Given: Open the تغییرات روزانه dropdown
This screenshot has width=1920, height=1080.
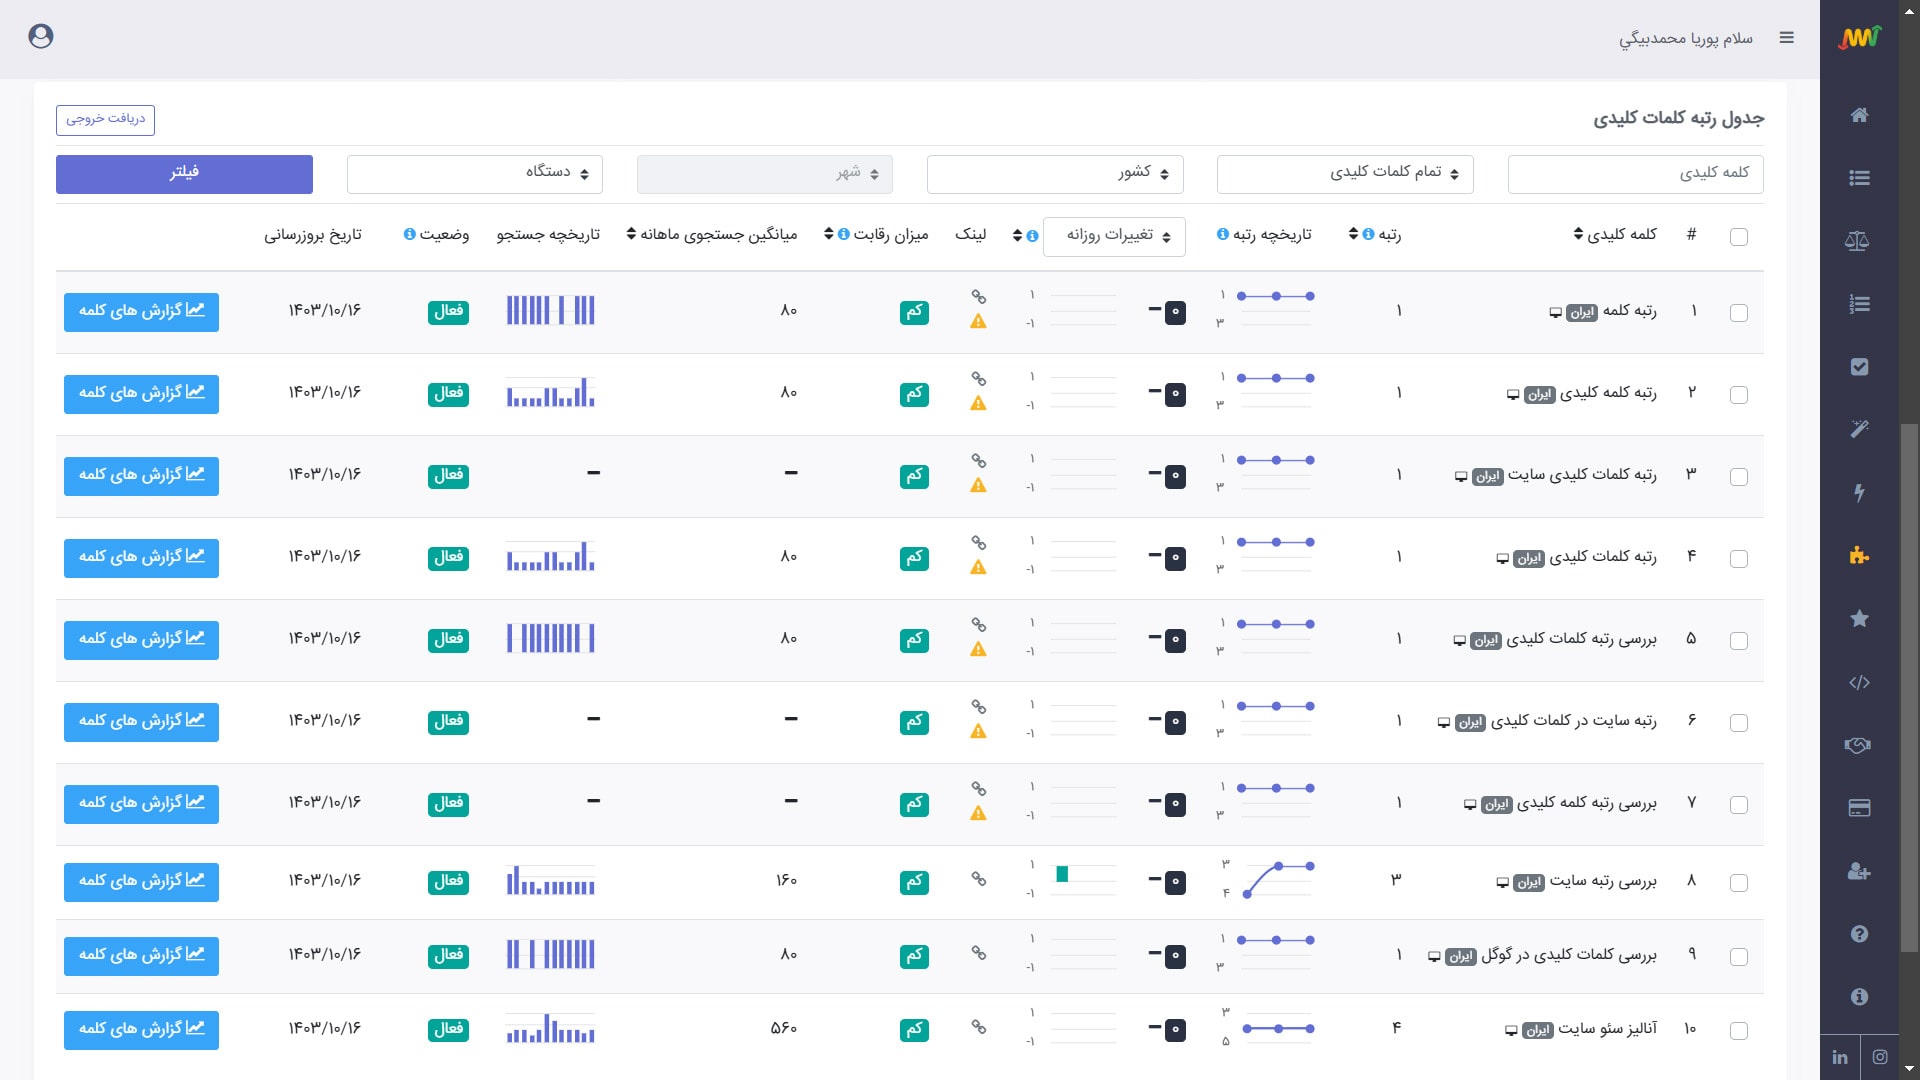Looking at the screenshot, I should (x=1114, y=237).
